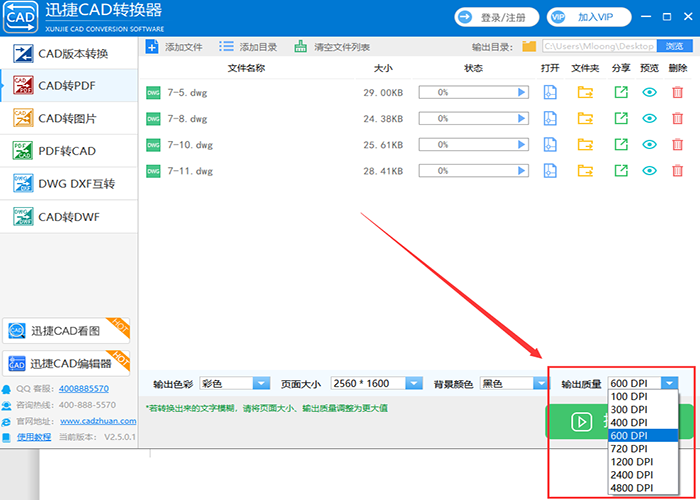The image size is (700, 500).
Task: Open folder icon for 7-5.dwg row
Action: (585, 92)
